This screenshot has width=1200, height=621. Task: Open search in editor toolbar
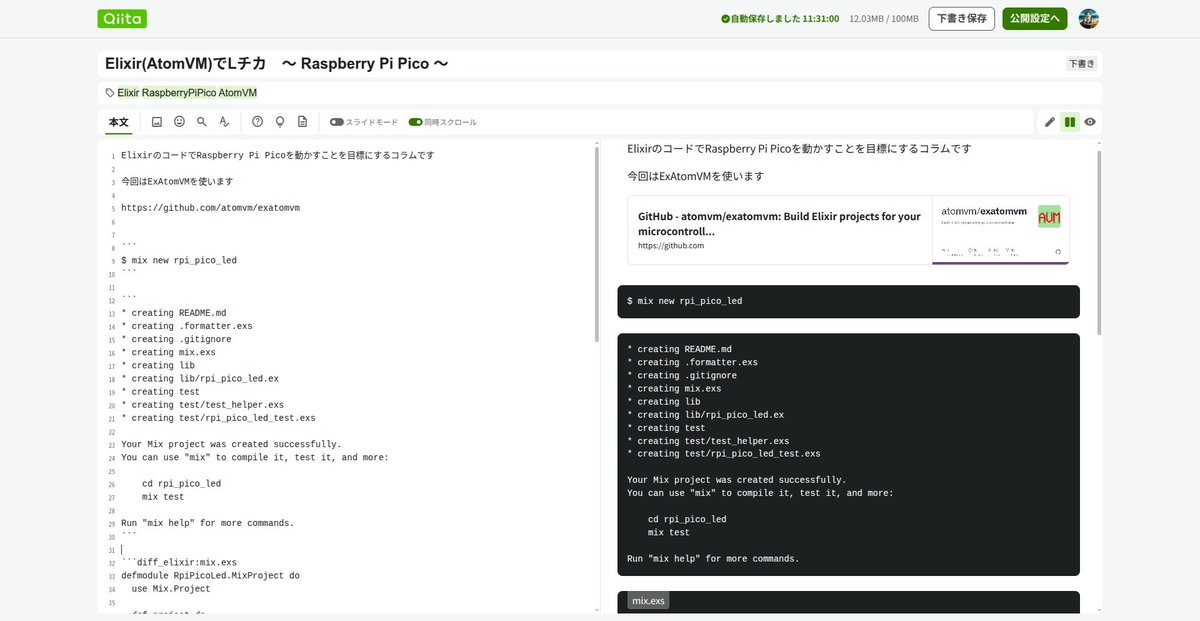click(202, 122)
